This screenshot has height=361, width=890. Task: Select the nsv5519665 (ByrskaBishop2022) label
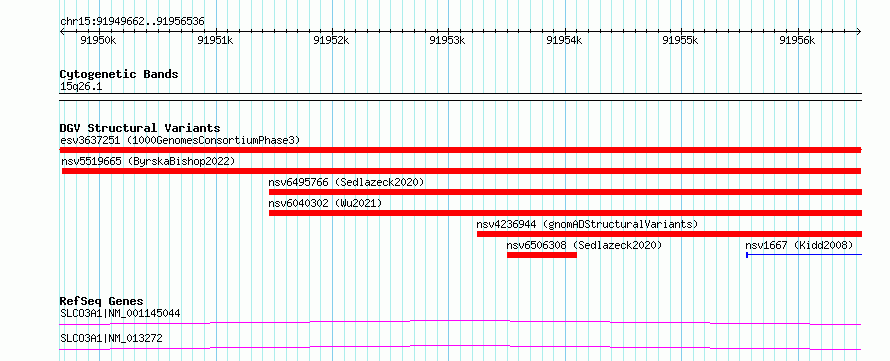coord(148,161)
